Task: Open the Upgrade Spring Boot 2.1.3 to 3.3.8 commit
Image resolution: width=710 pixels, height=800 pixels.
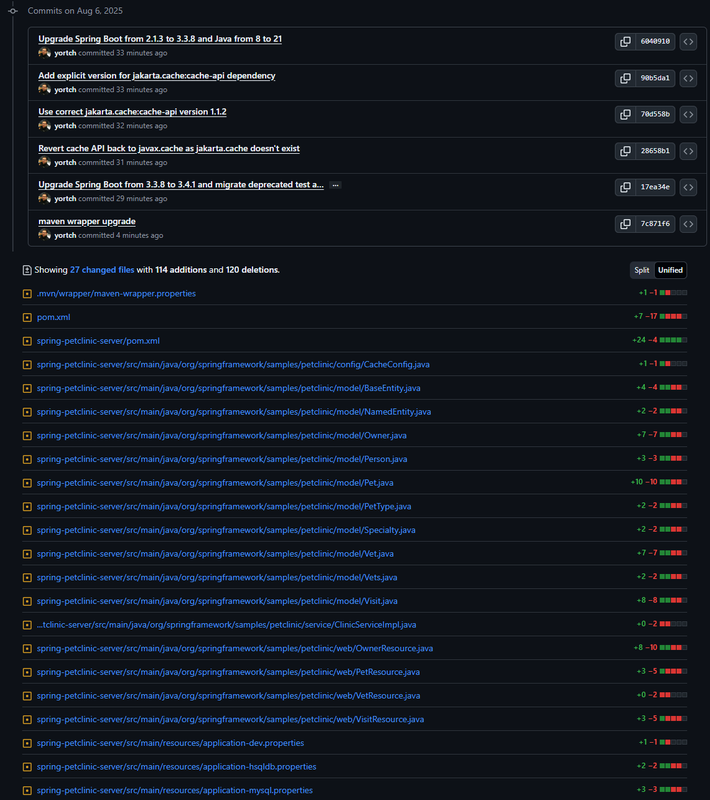Action: pos(160,39)
